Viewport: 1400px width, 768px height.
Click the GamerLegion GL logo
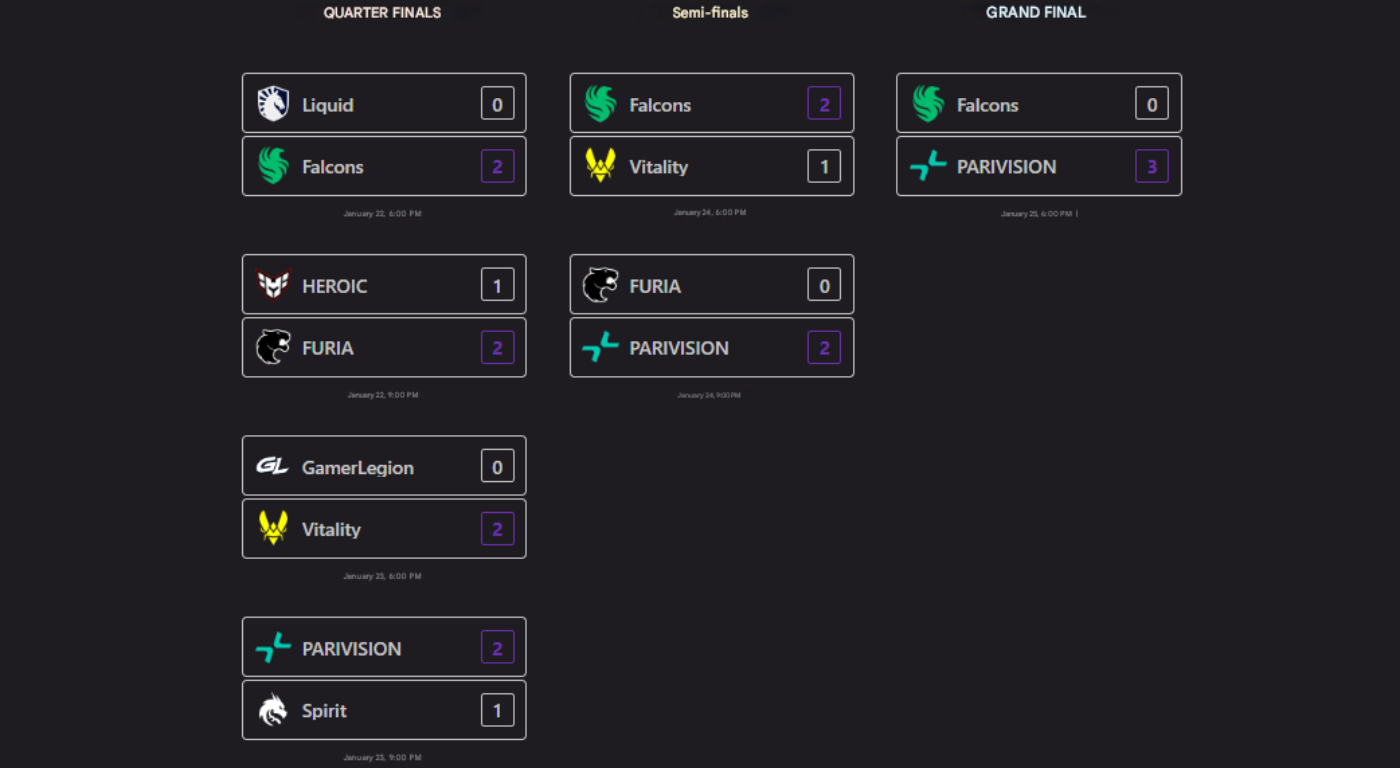tap(273, 466)
